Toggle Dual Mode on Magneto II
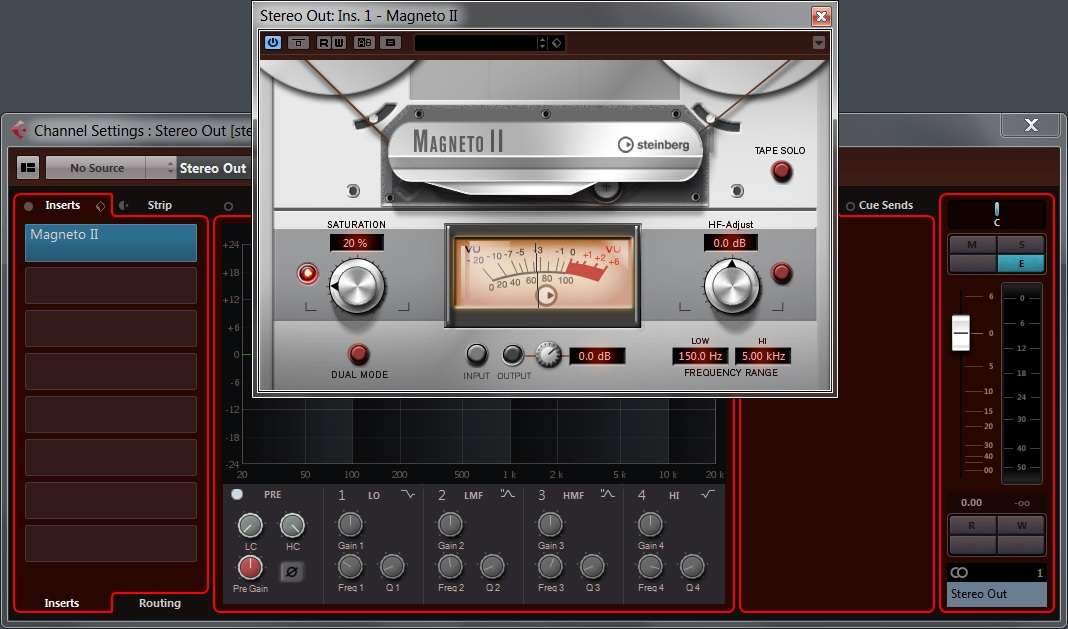 [358, 354]
